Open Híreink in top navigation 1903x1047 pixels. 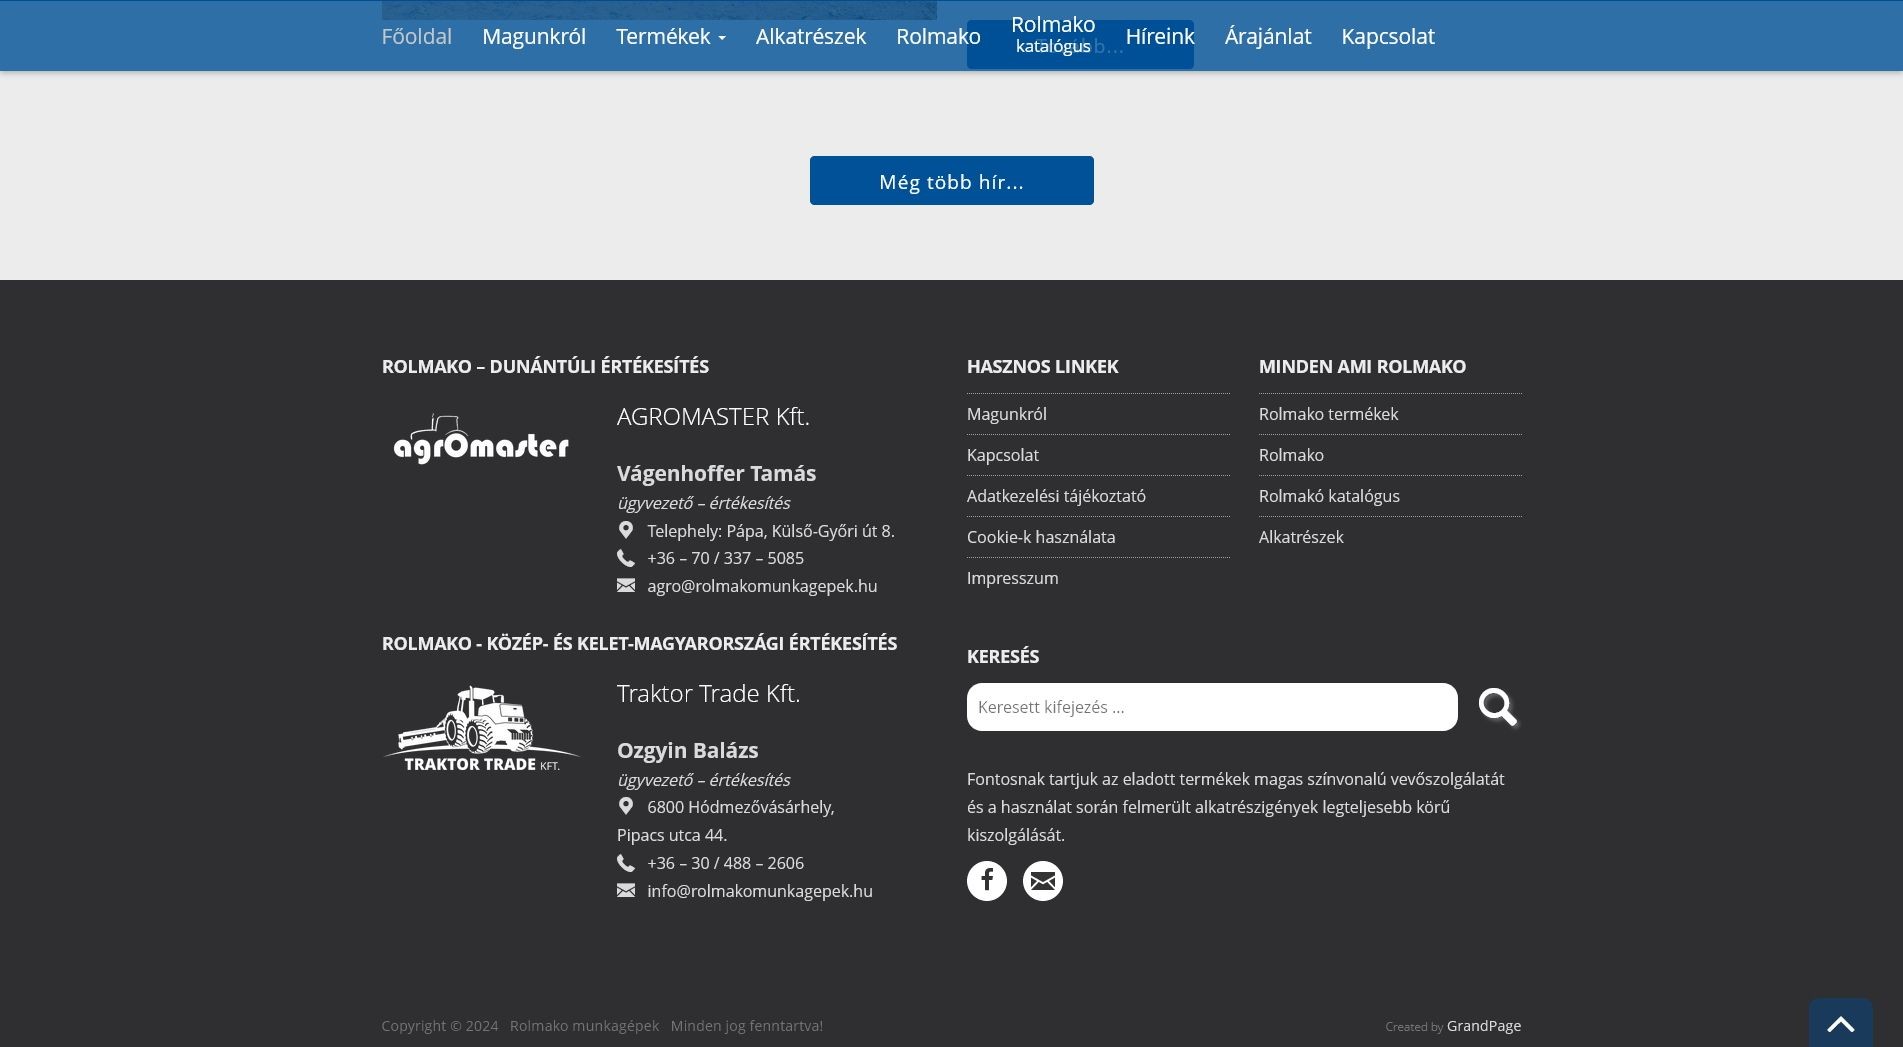click(x=1160, y=36)
